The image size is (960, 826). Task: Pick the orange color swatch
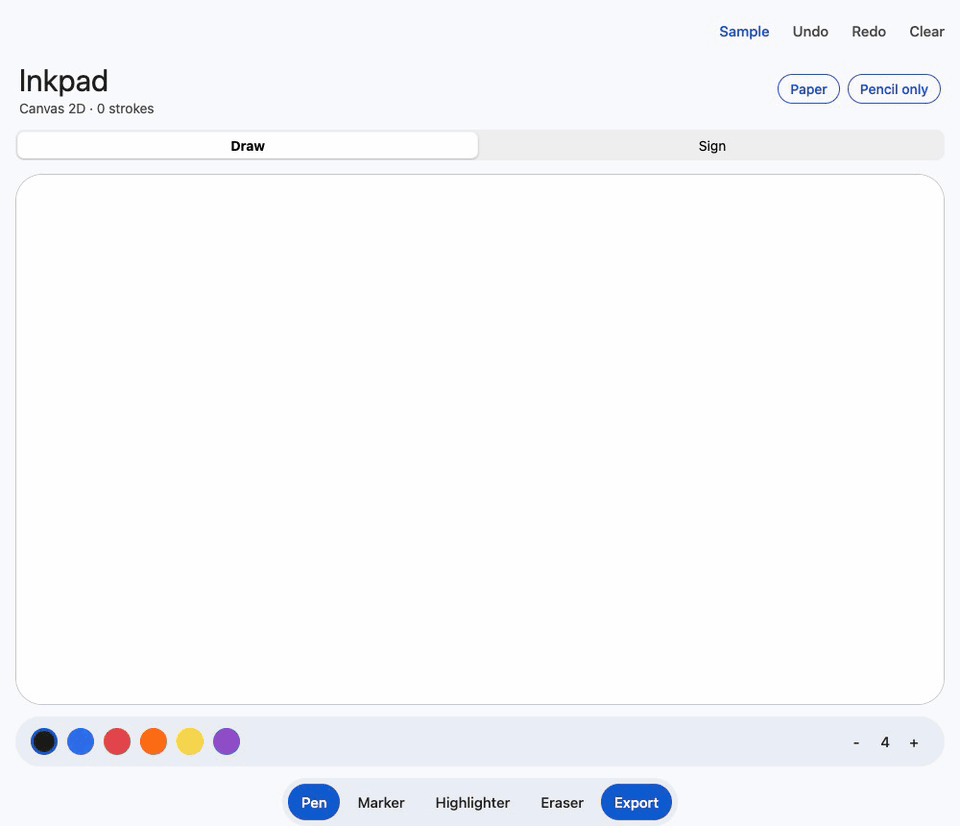[x=154, y=742]
